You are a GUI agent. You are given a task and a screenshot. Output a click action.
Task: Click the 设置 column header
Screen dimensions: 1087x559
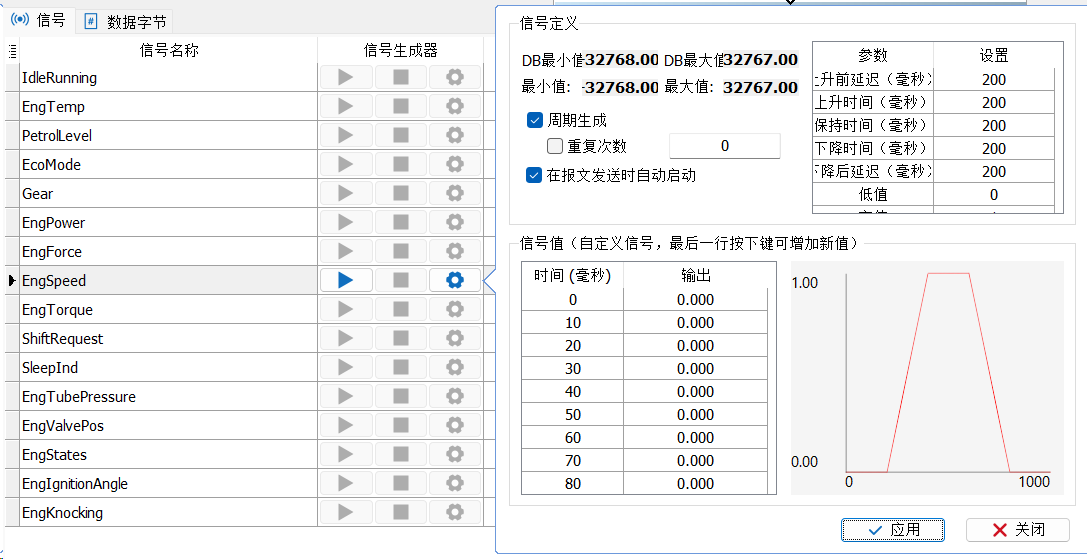pos(993,55)
